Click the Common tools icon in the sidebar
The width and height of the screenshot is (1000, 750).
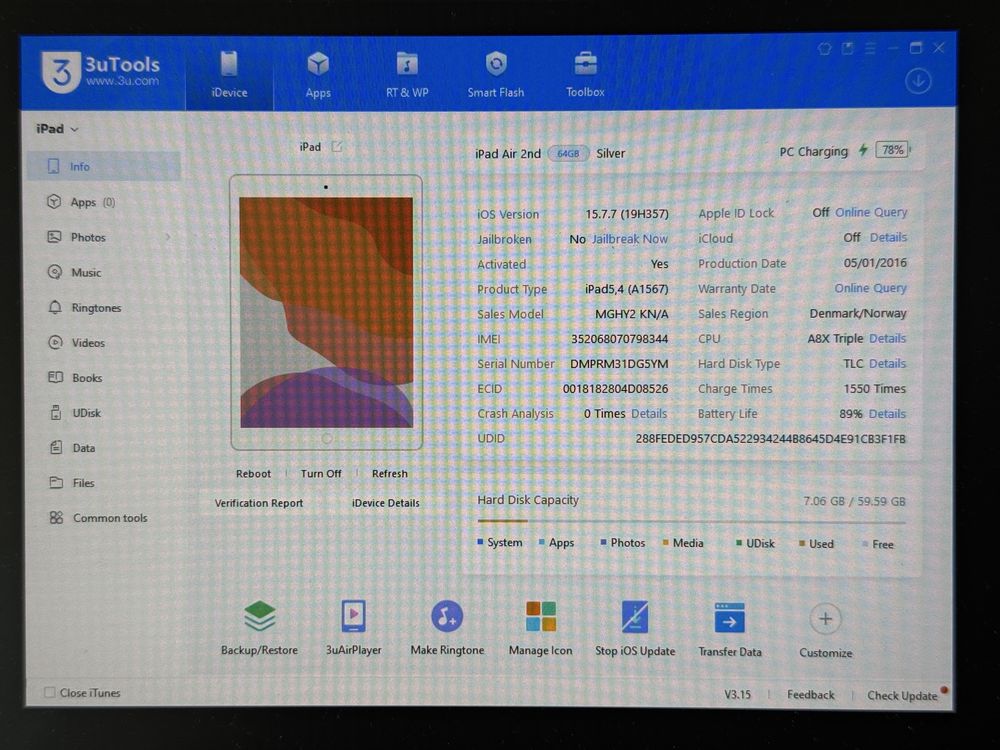pyautogui.click(x=57, y=518)
